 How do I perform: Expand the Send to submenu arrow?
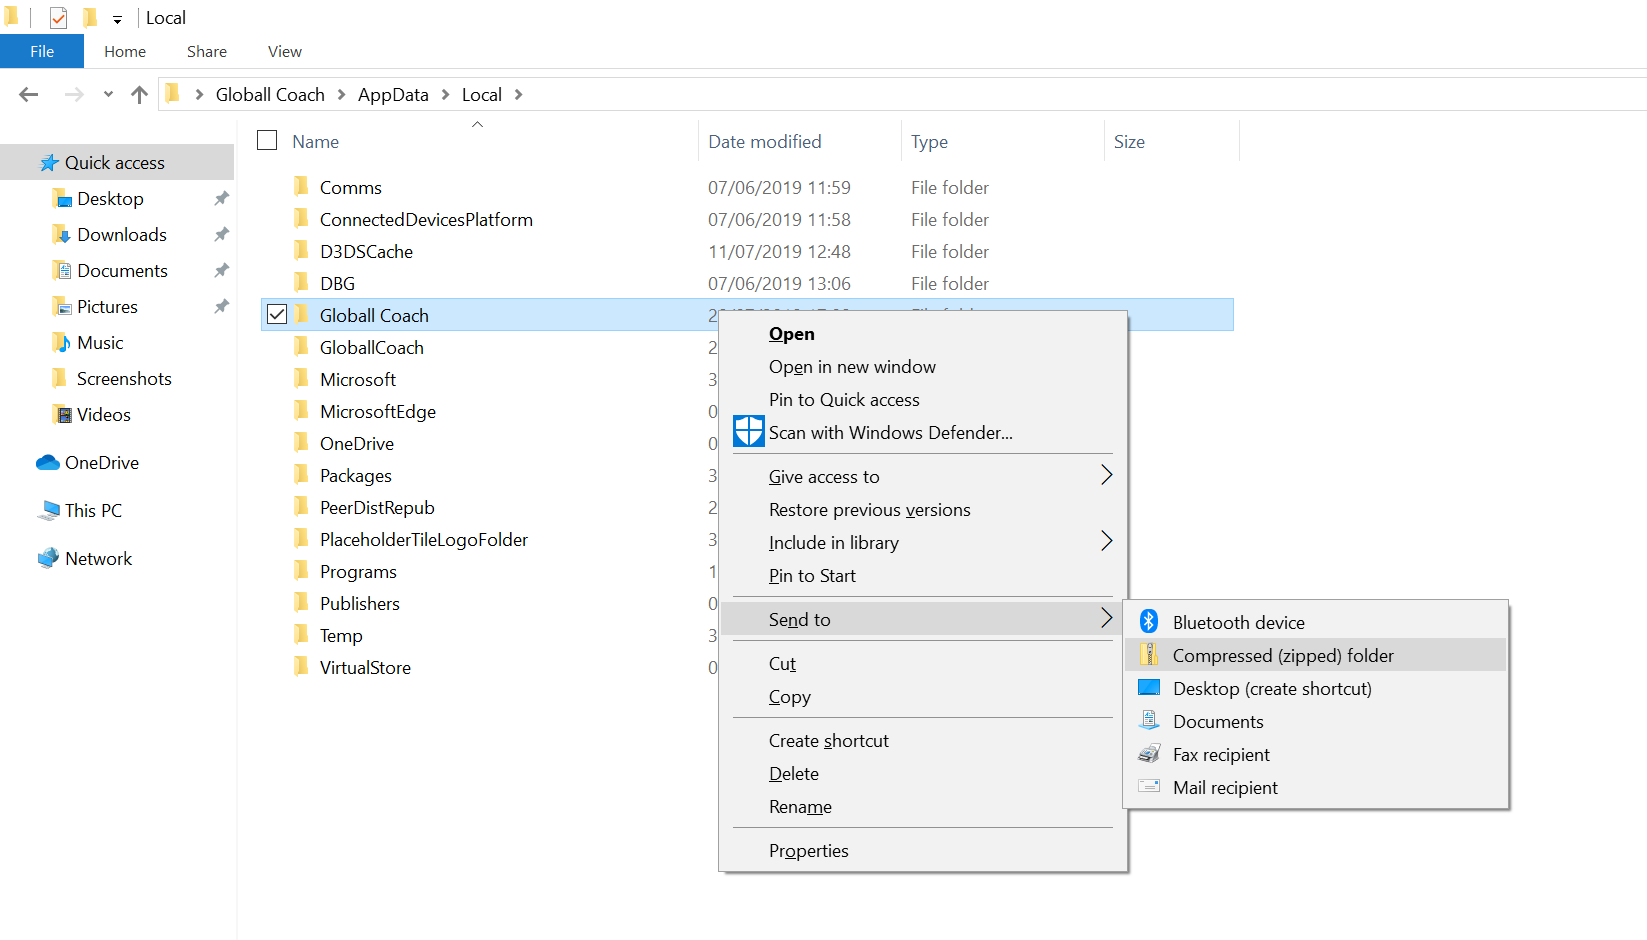1106,618
